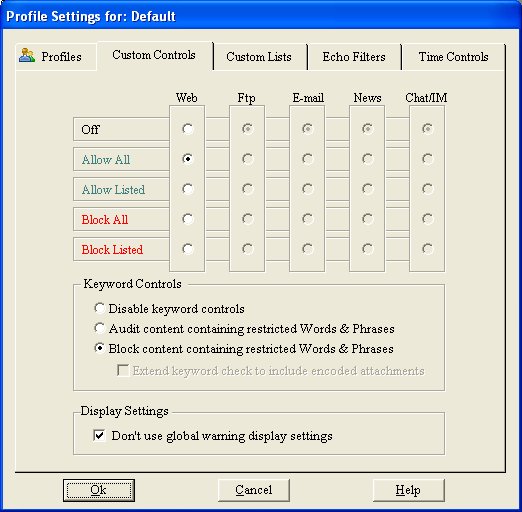The height and width of the screenshot is (512, 522).
Task: Select Allow Listed radio for Web
Action: [x=187, y=189]
